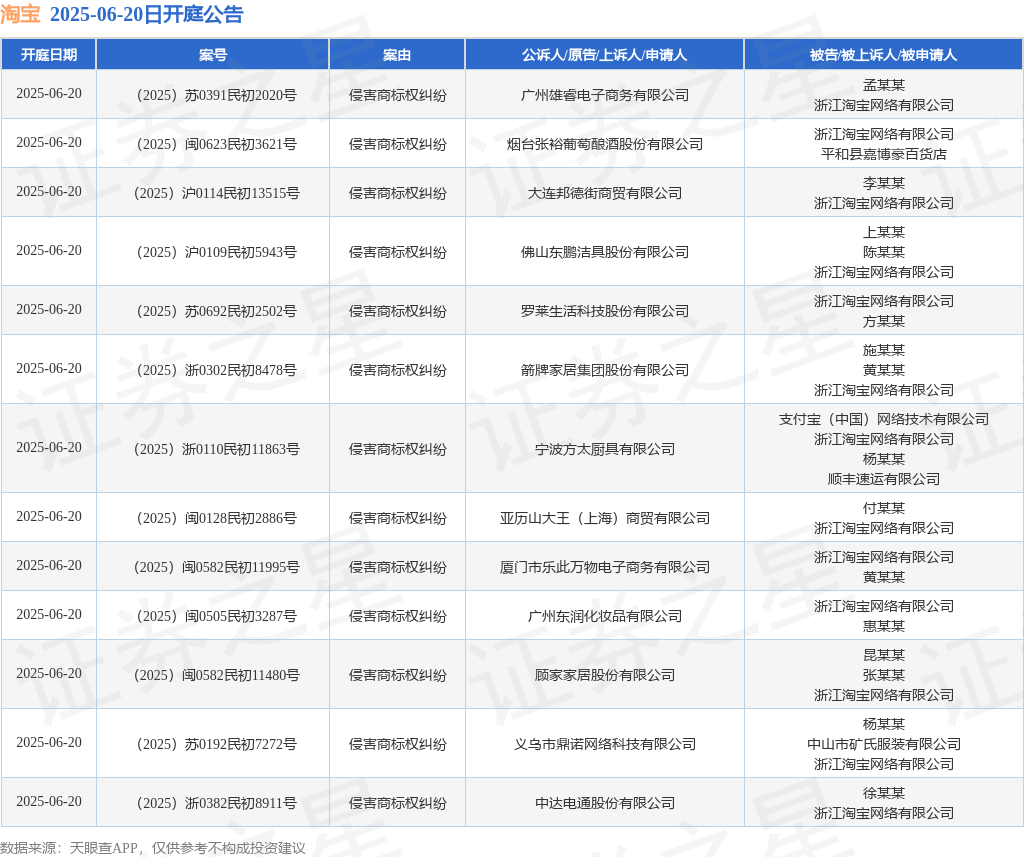Click defendant 支付宝（中国）网络技术有限公司
1024x857 pixels.
pyautogui.click(x=883, y=419)
